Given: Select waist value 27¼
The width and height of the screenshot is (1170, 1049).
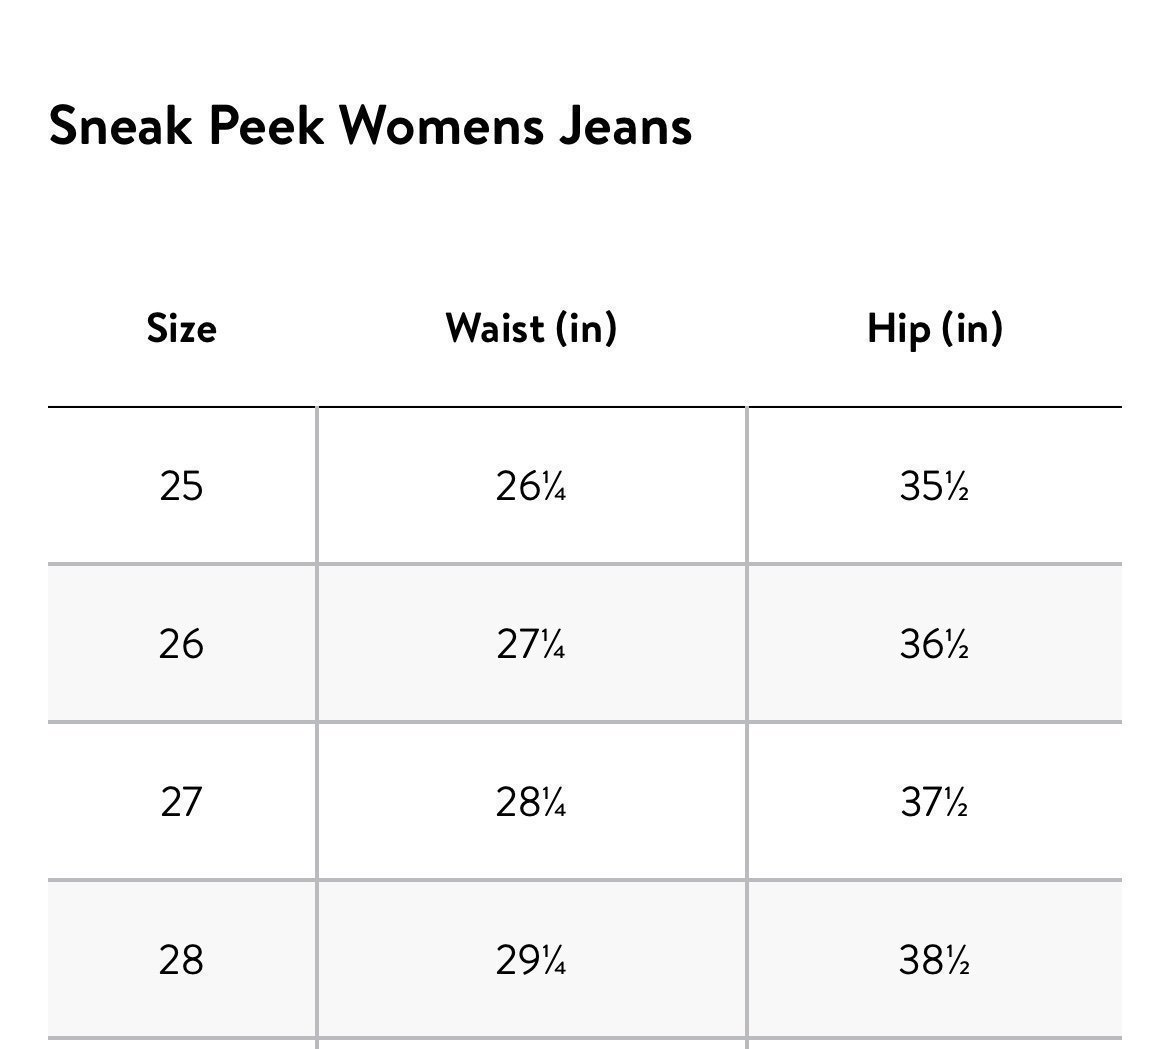Looking at the screenshot, I should click(531, 644).
